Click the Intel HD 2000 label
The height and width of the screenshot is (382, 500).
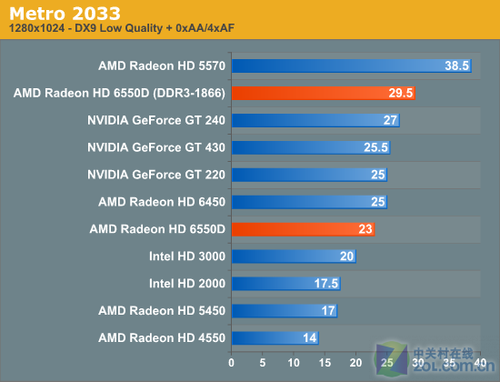[x=187, y=284]
